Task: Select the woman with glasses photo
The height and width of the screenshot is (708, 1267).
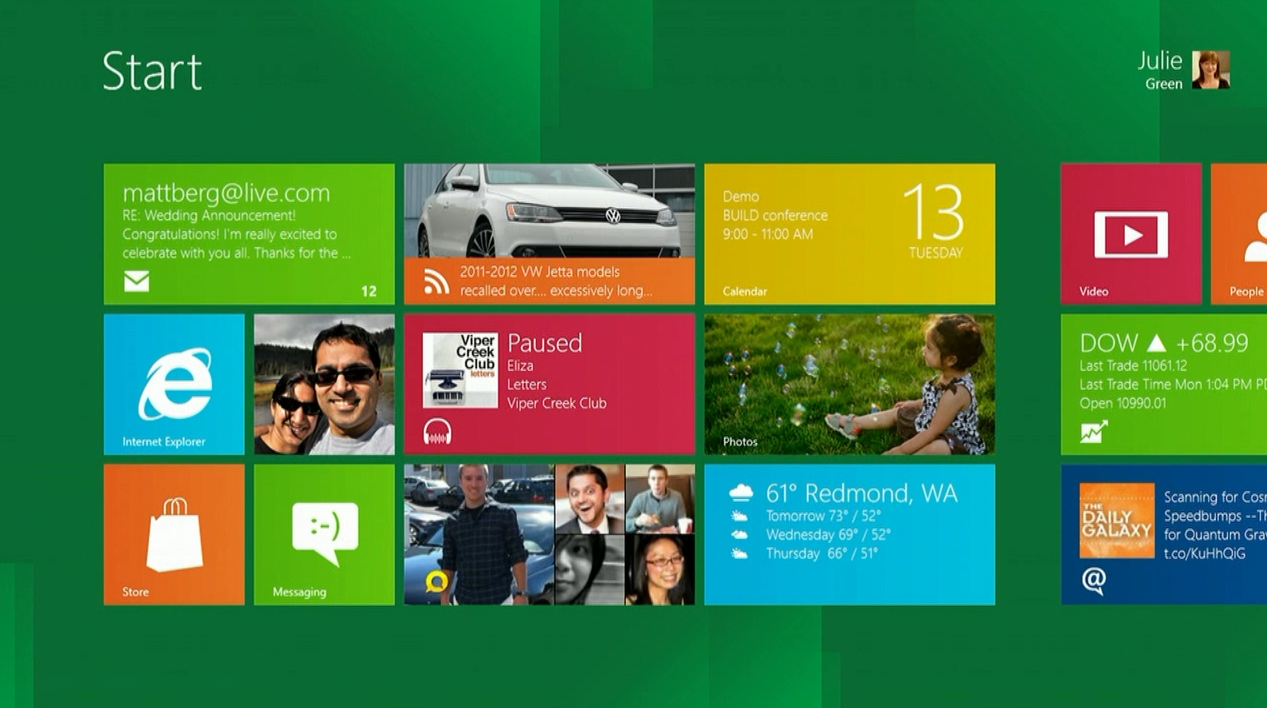Action: tap(660, 570)
